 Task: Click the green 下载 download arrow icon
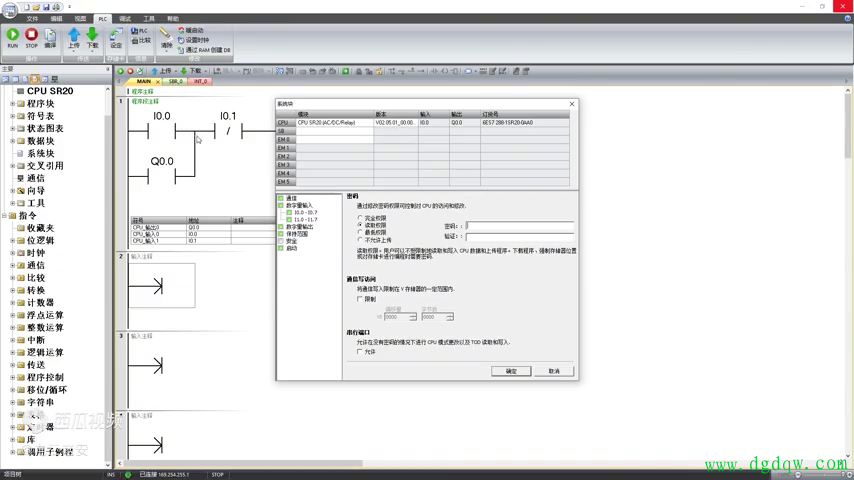tap(92, 35)
